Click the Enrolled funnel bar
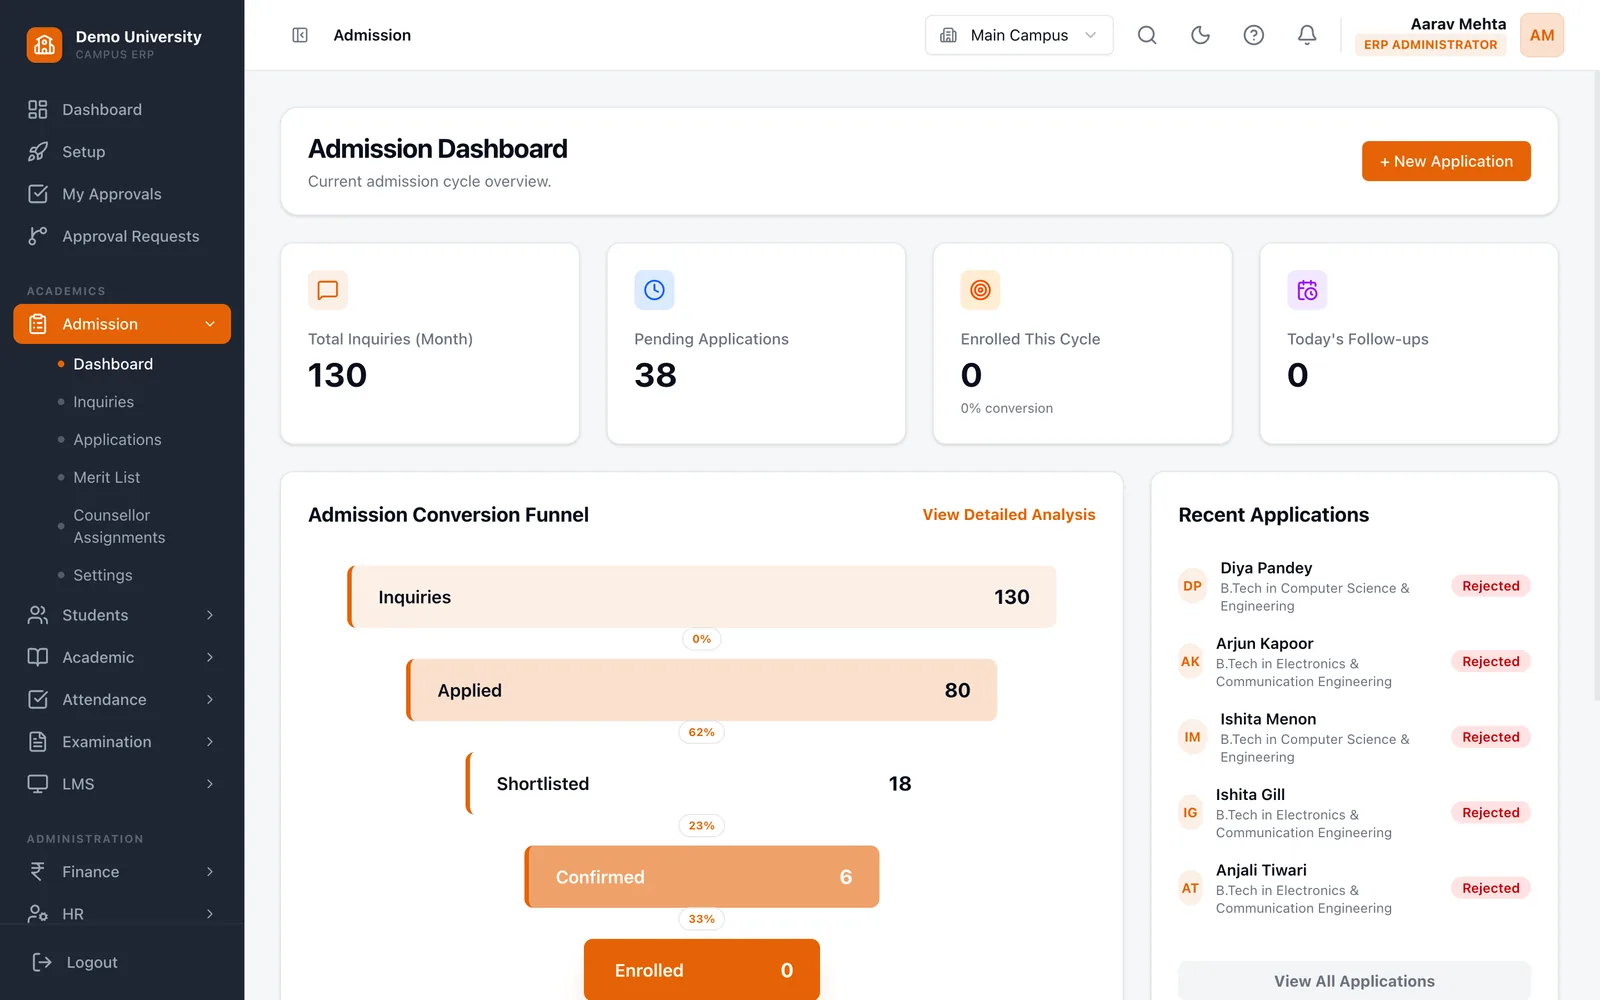Viewport: 1600px width, 1000px height. pos(702,970)
